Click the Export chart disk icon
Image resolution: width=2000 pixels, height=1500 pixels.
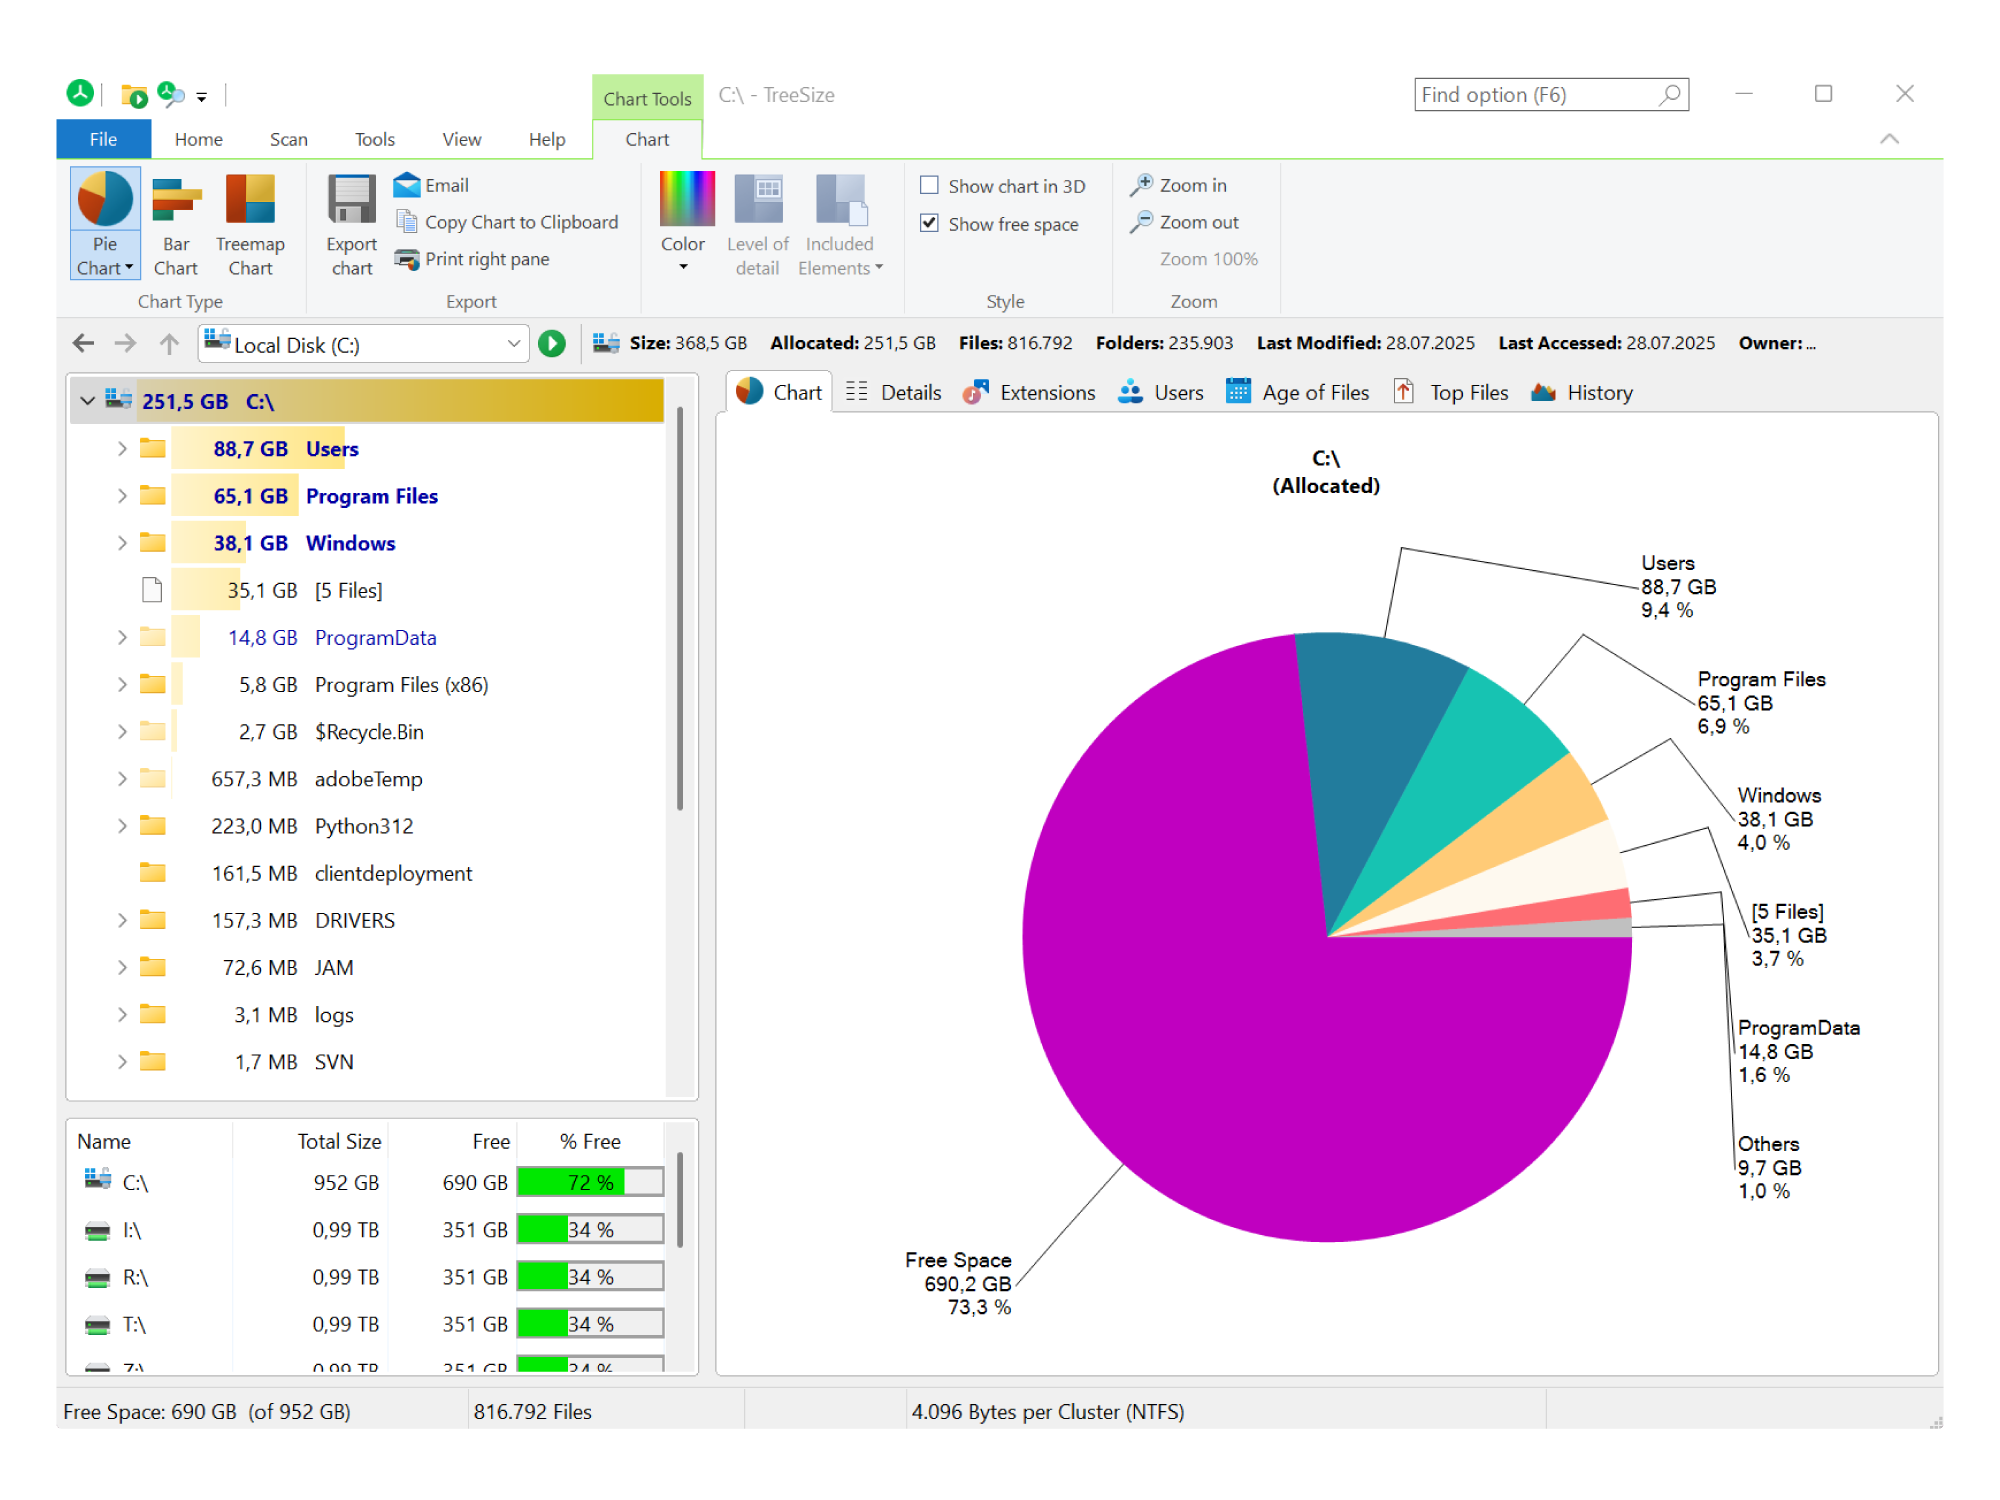pyautogui.click(x=352, y=199)
